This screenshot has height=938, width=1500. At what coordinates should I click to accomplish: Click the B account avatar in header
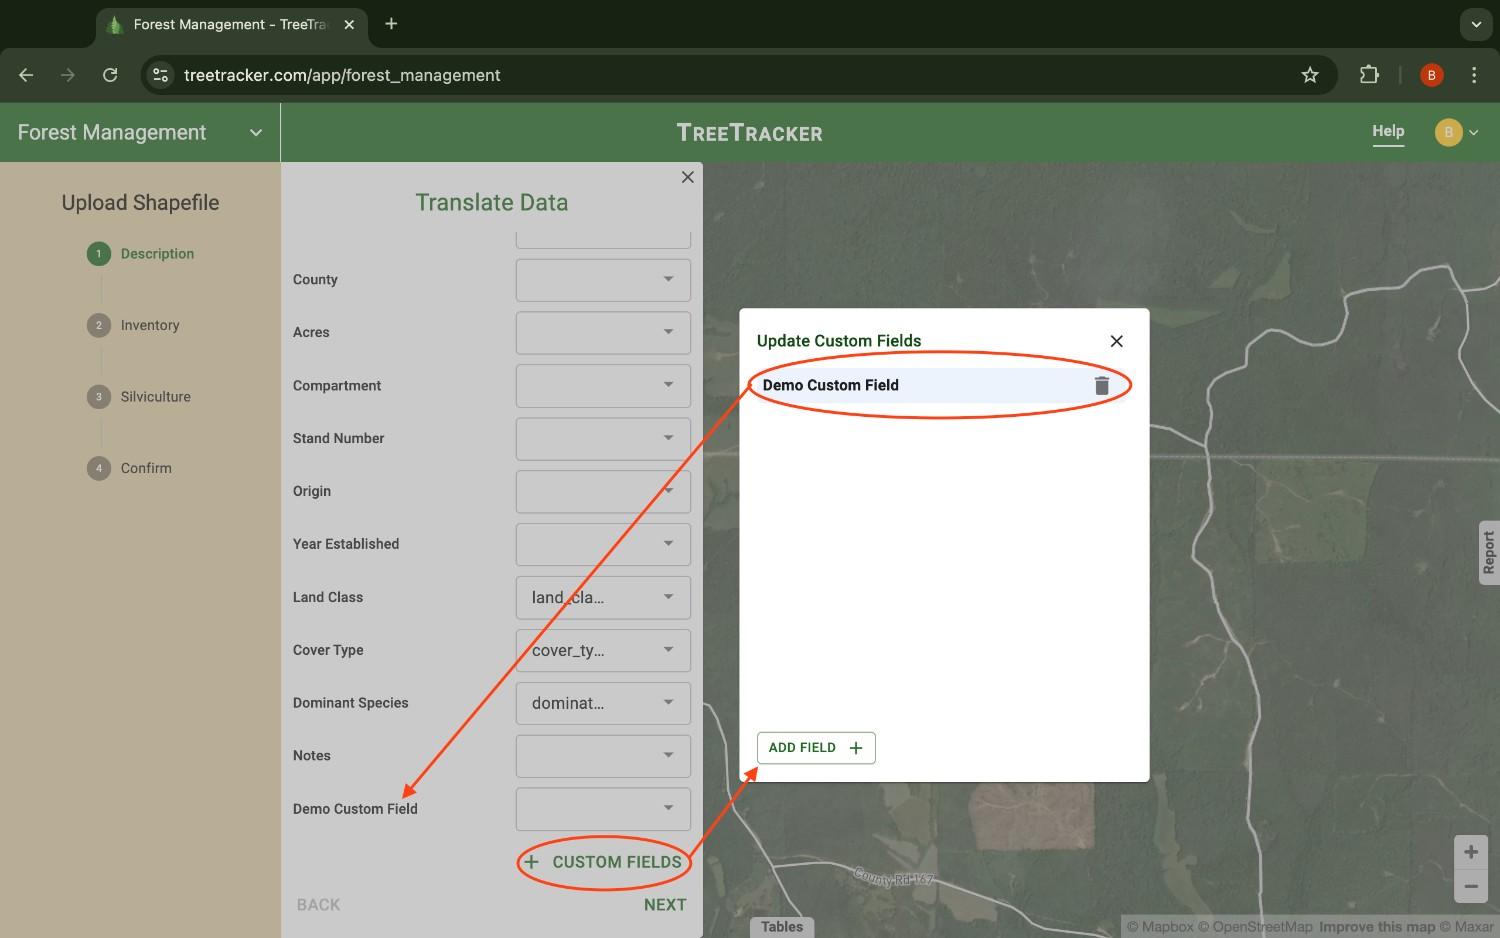click(1447, 131)
